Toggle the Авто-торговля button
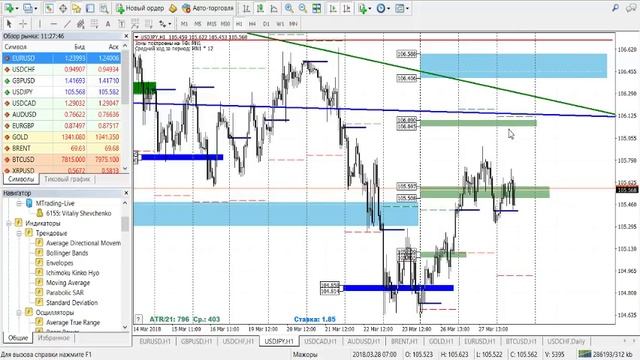Image resolution: width=640 pixels, height=360 pixels. point(208,8)
